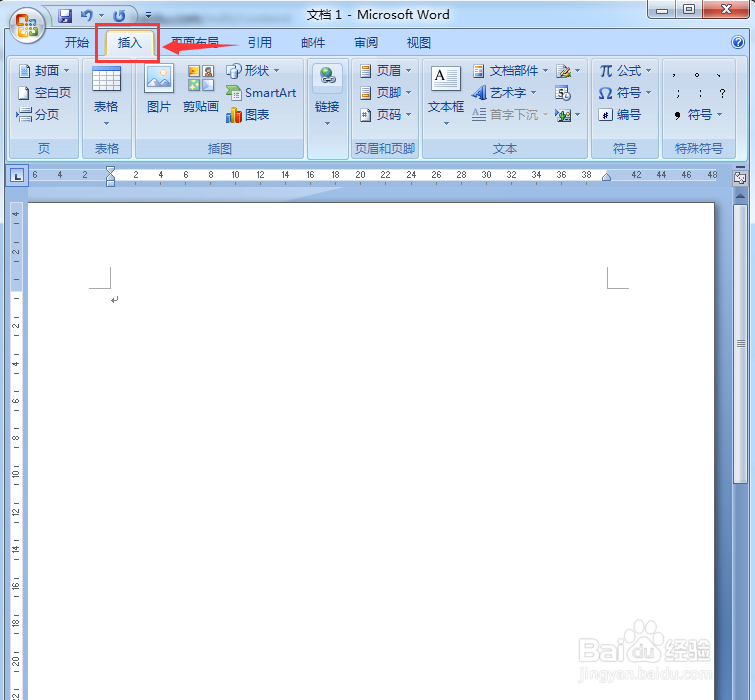Viewport: 755px width, 700px height.
Task: Click the first-line indent marker on ruler
Action: (110, 170)
